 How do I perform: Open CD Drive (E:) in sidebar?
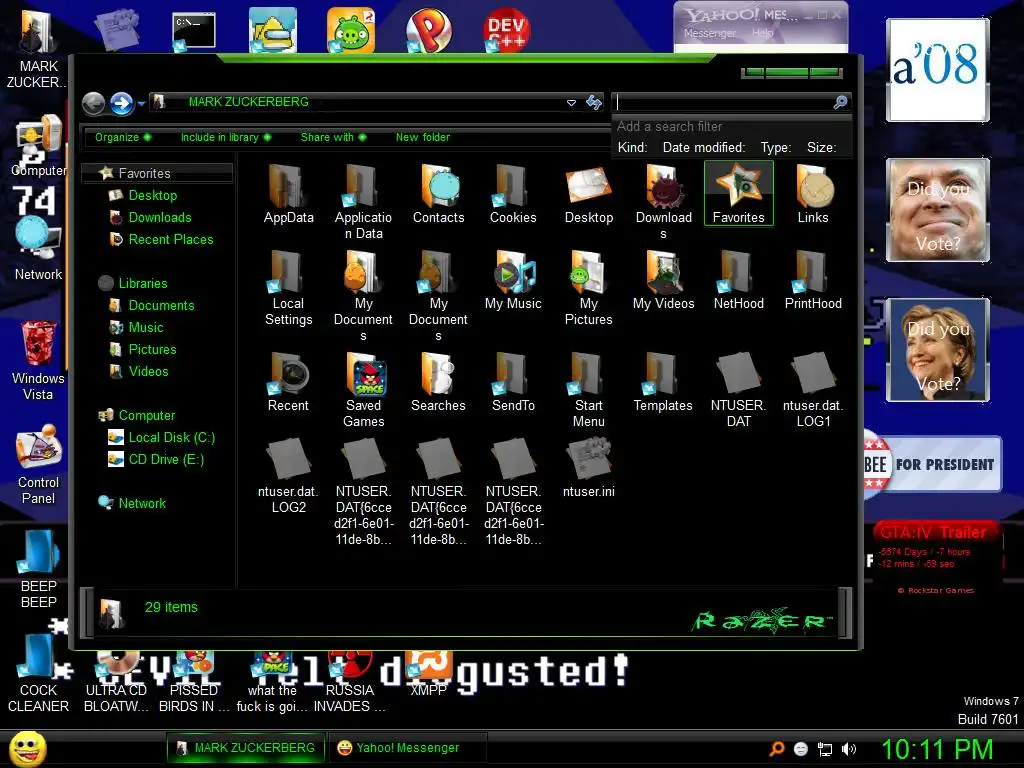click(166, 460)
